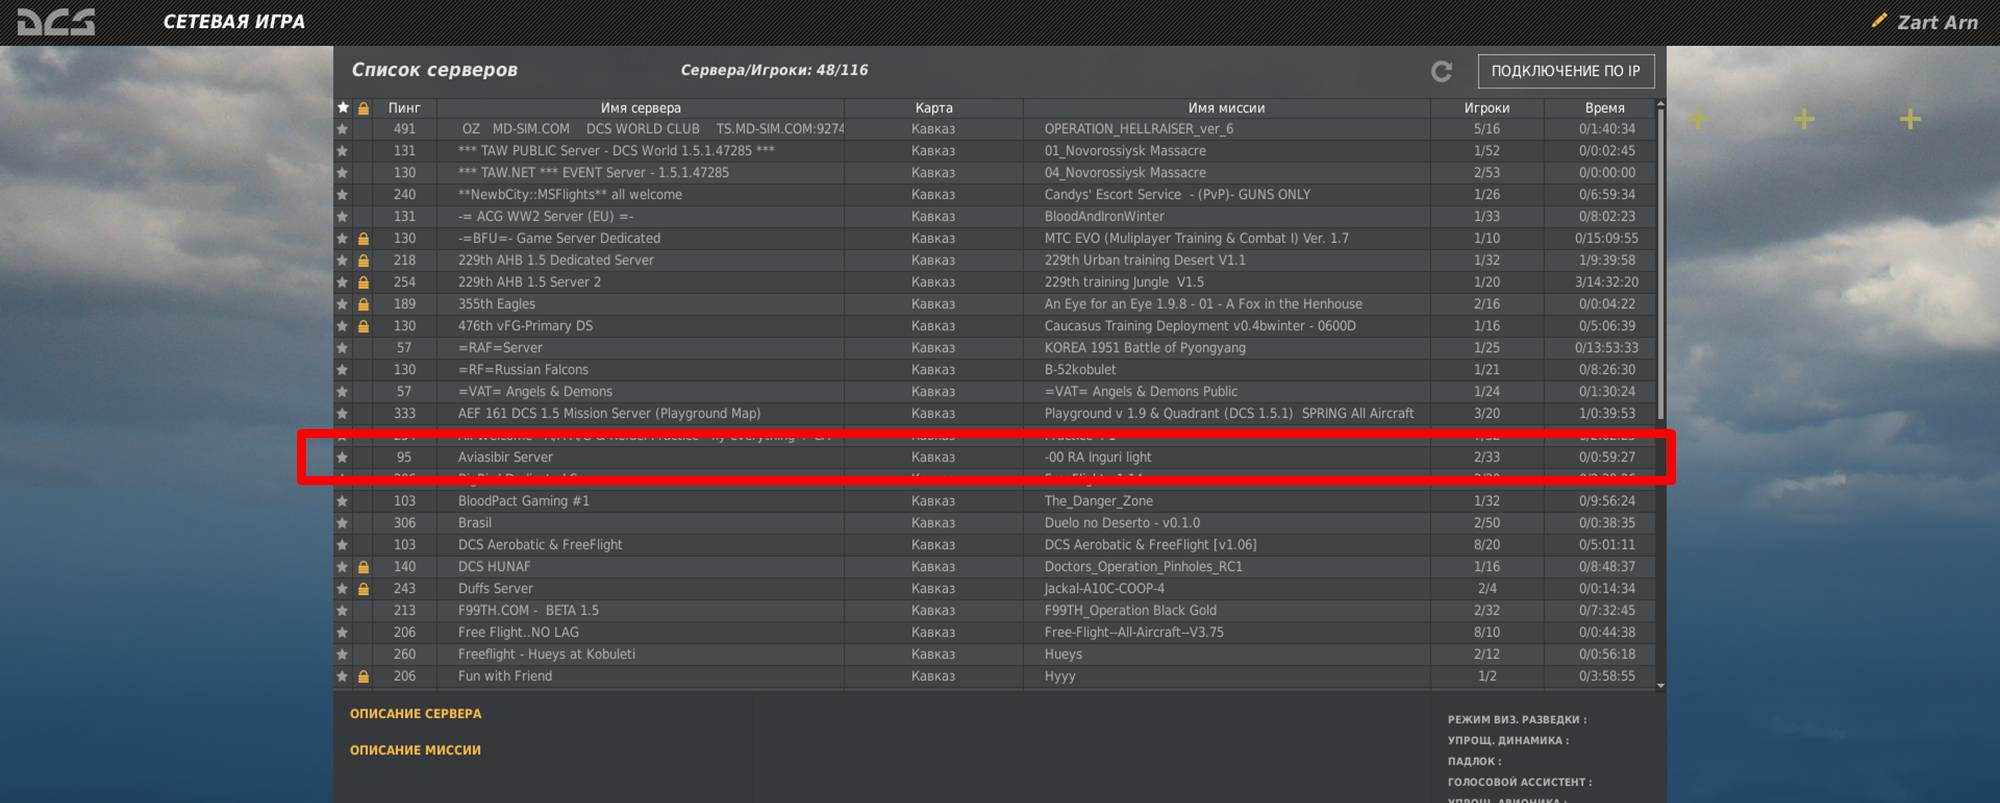This screenshot has width=2000, height=803.
Task: Select mission KOREA 1951 Battle of Pyongyang
Action: (x=1145, y=348)
